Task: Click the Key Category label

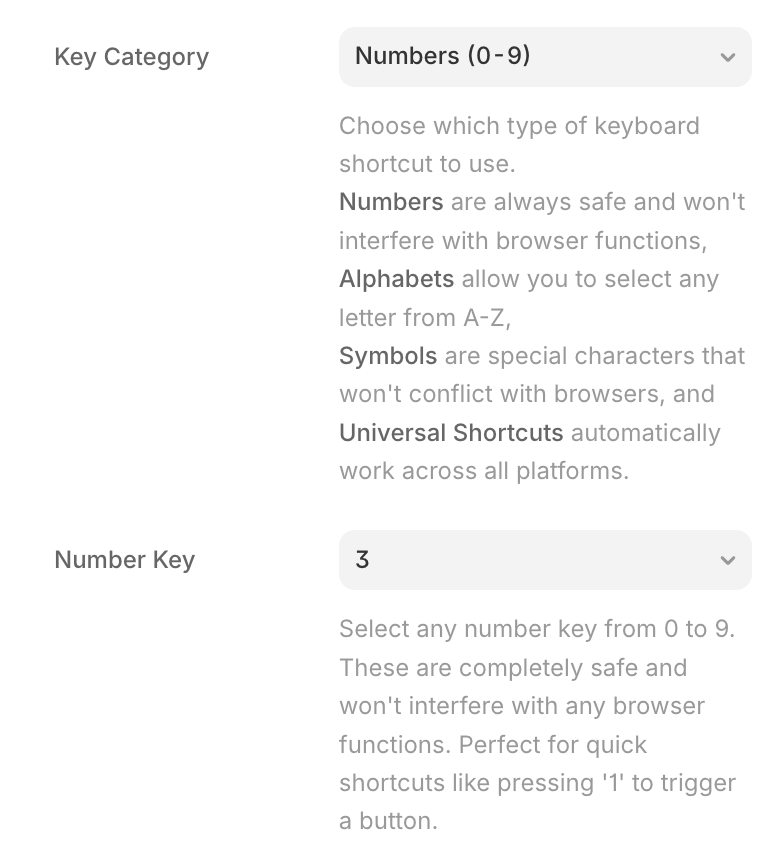Action: pyautogui.click(x=132, y=58)
